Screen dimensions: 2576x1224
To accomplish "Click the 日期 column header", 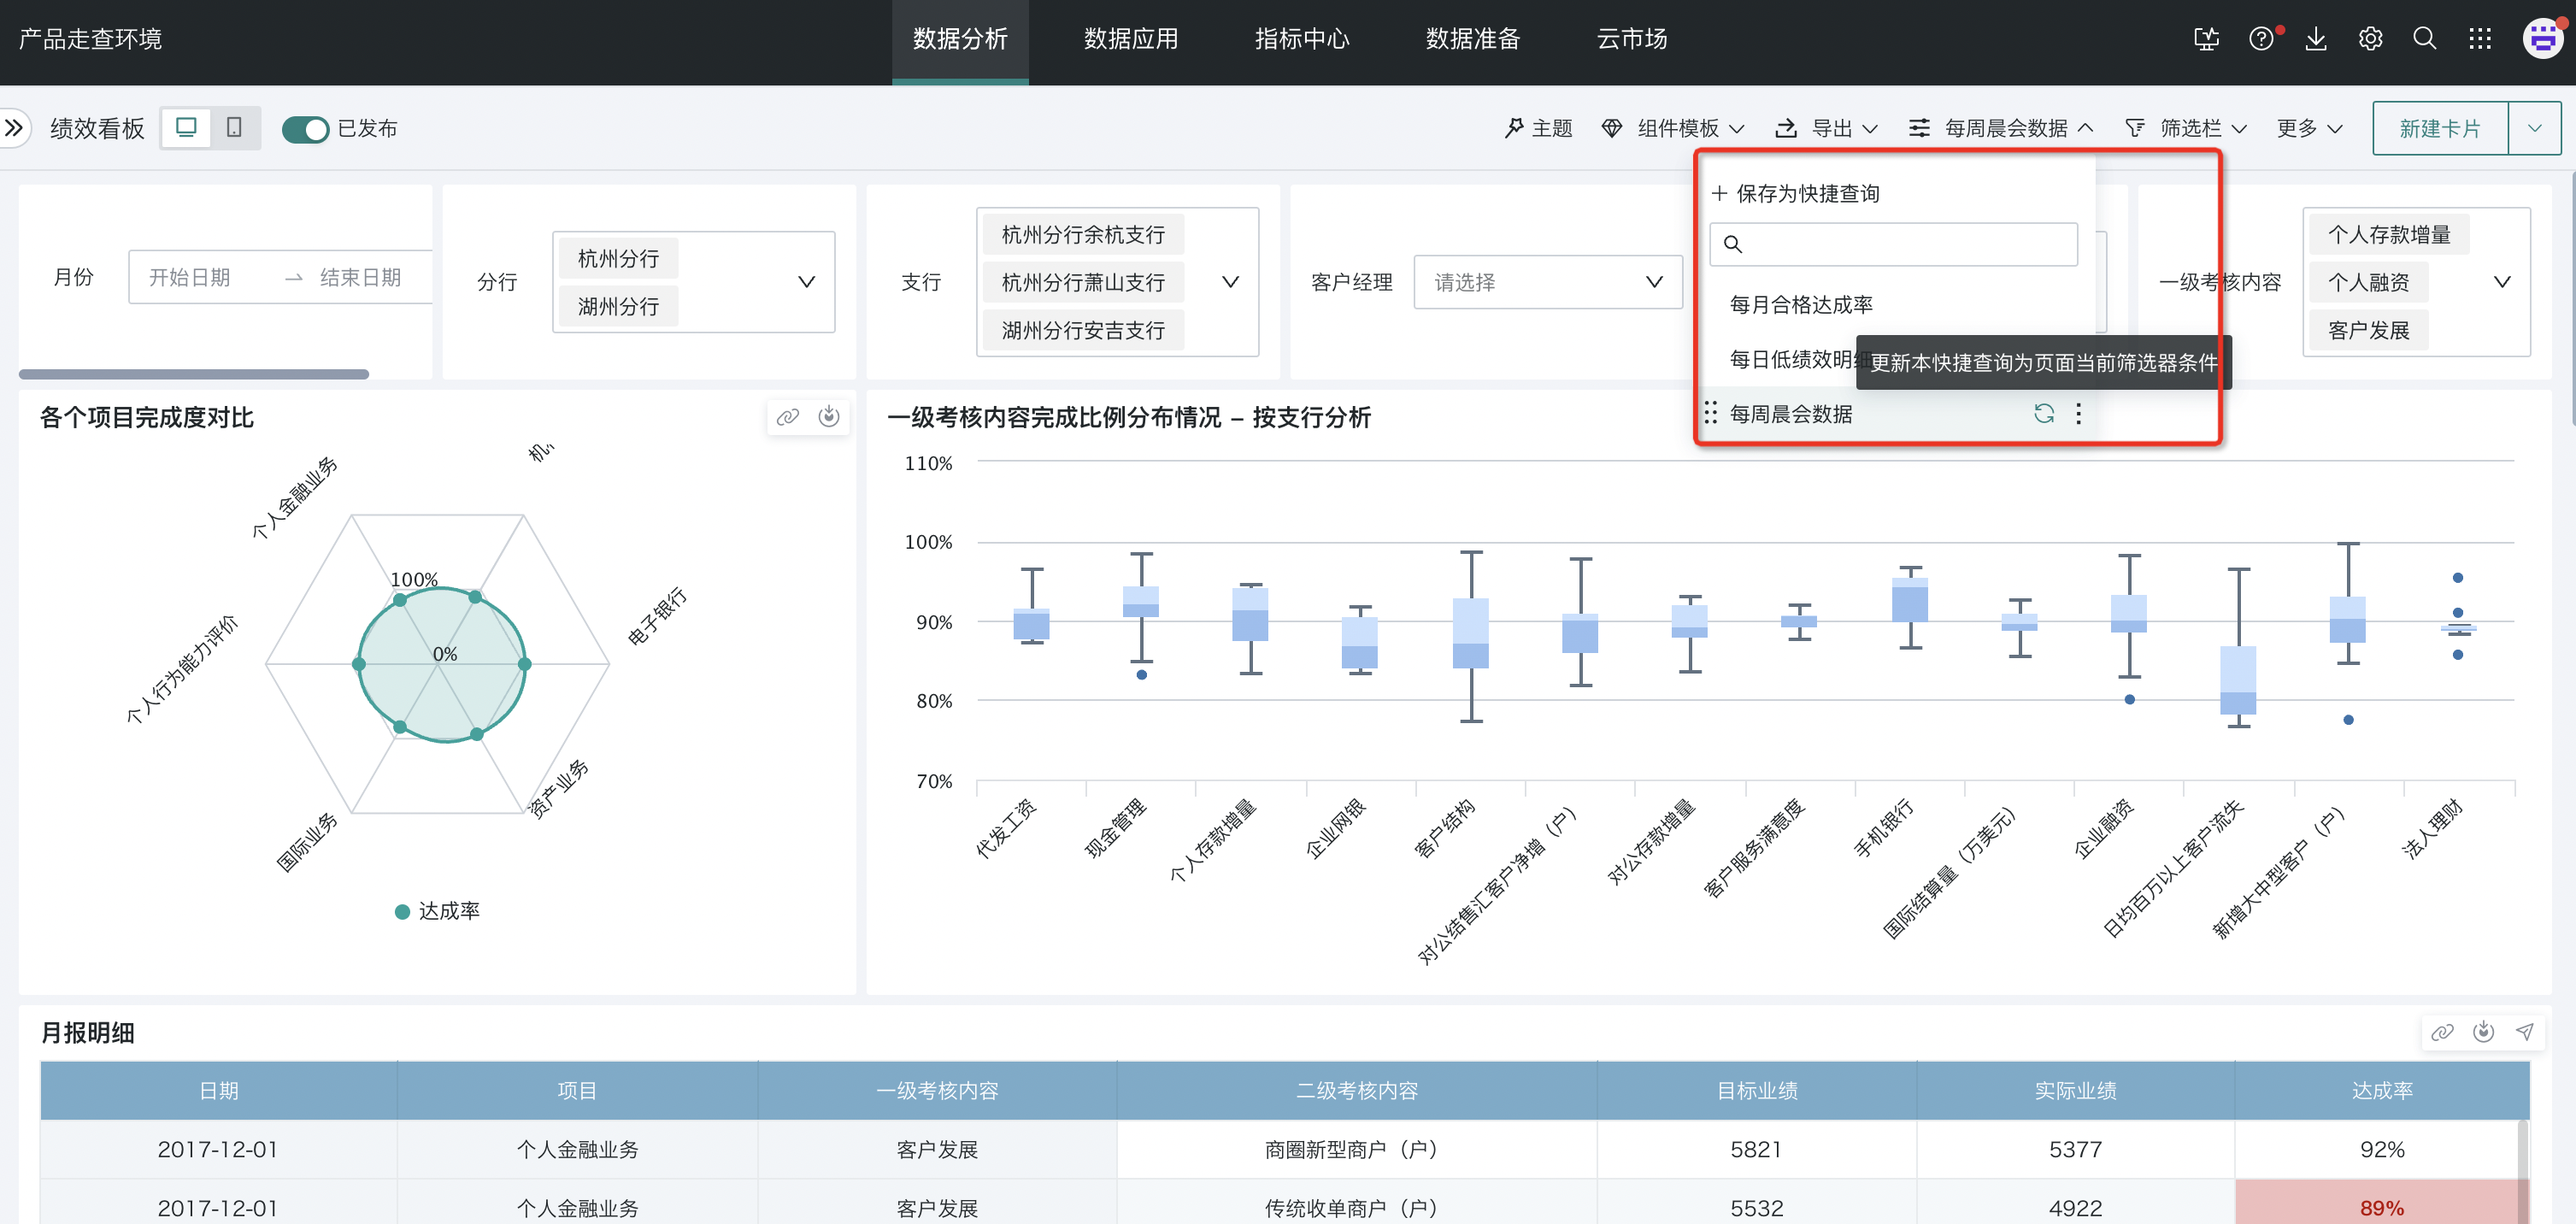I will coord(218,1090).
